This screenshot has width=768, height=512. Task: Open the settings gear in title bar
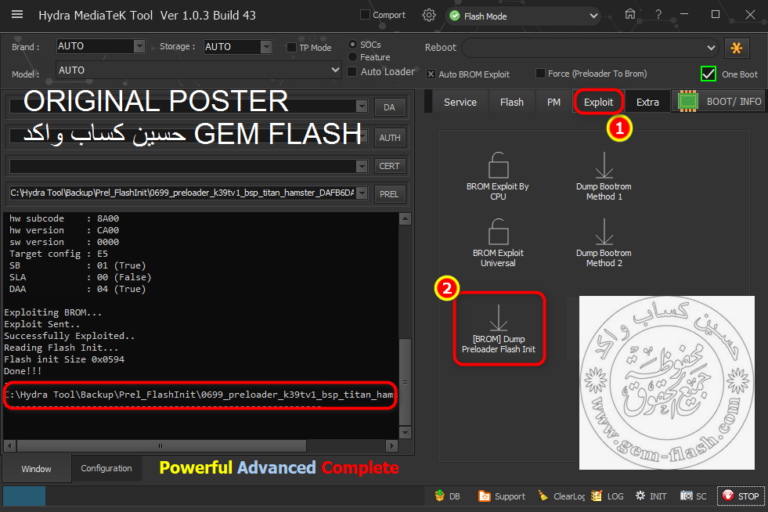[x=429, y=15]
